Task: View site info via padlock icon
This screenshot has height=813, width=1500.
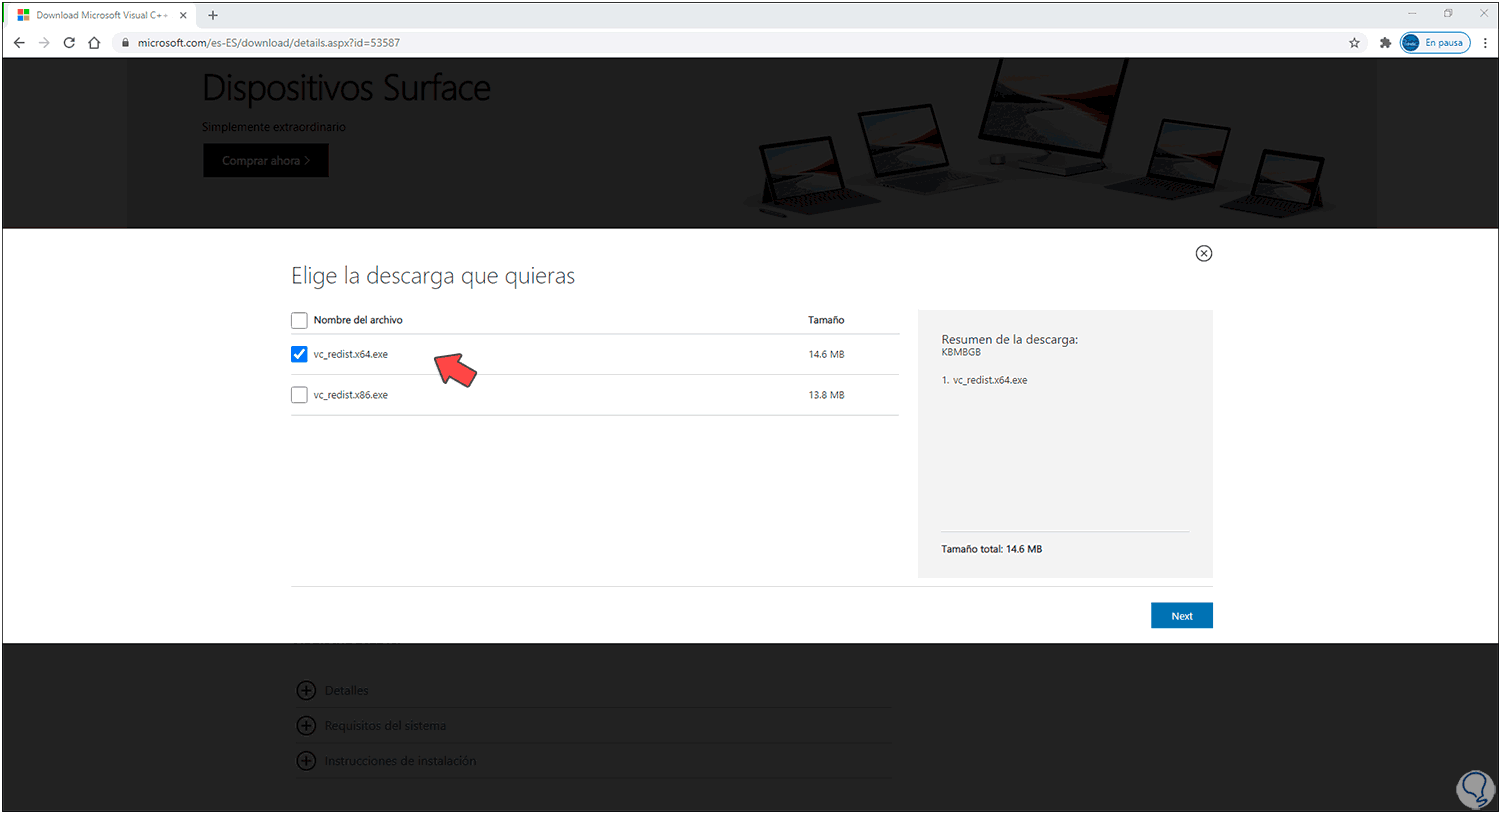Action: pyautogui.click(x=125, y=43)
